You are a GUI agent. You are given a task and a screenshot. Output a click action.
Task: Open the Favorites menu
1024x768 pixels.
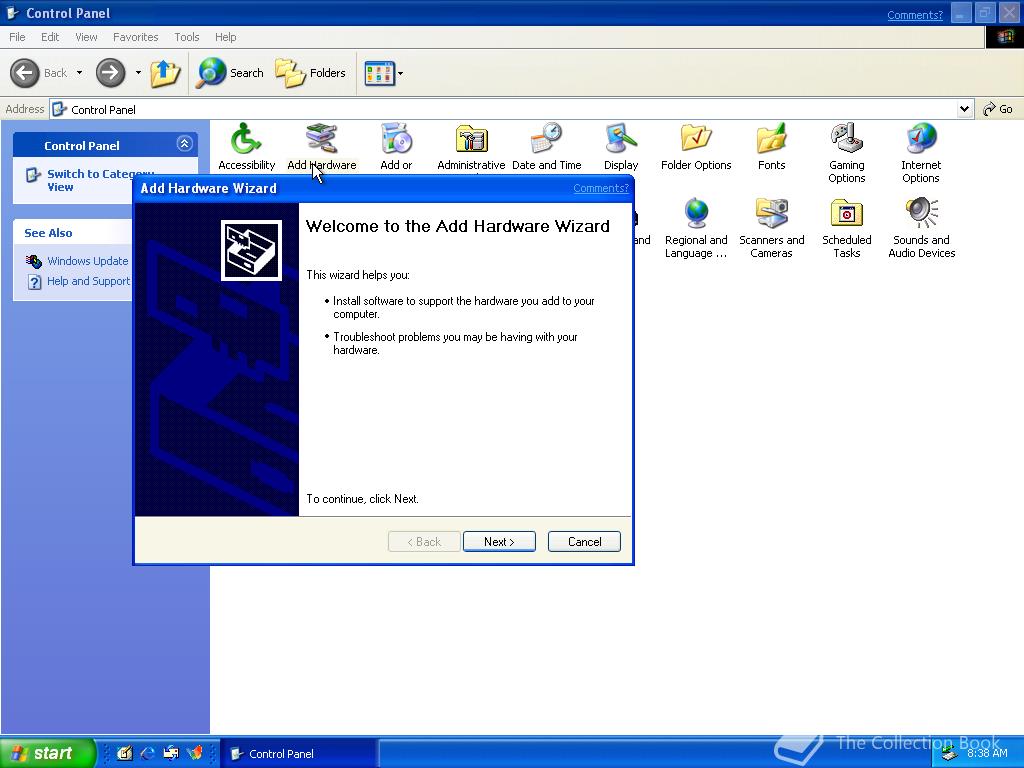[135, 37]
